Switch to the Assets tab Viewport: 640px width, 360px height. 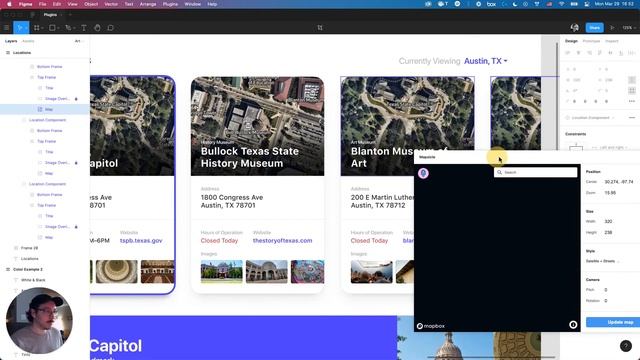coord(28,41)
